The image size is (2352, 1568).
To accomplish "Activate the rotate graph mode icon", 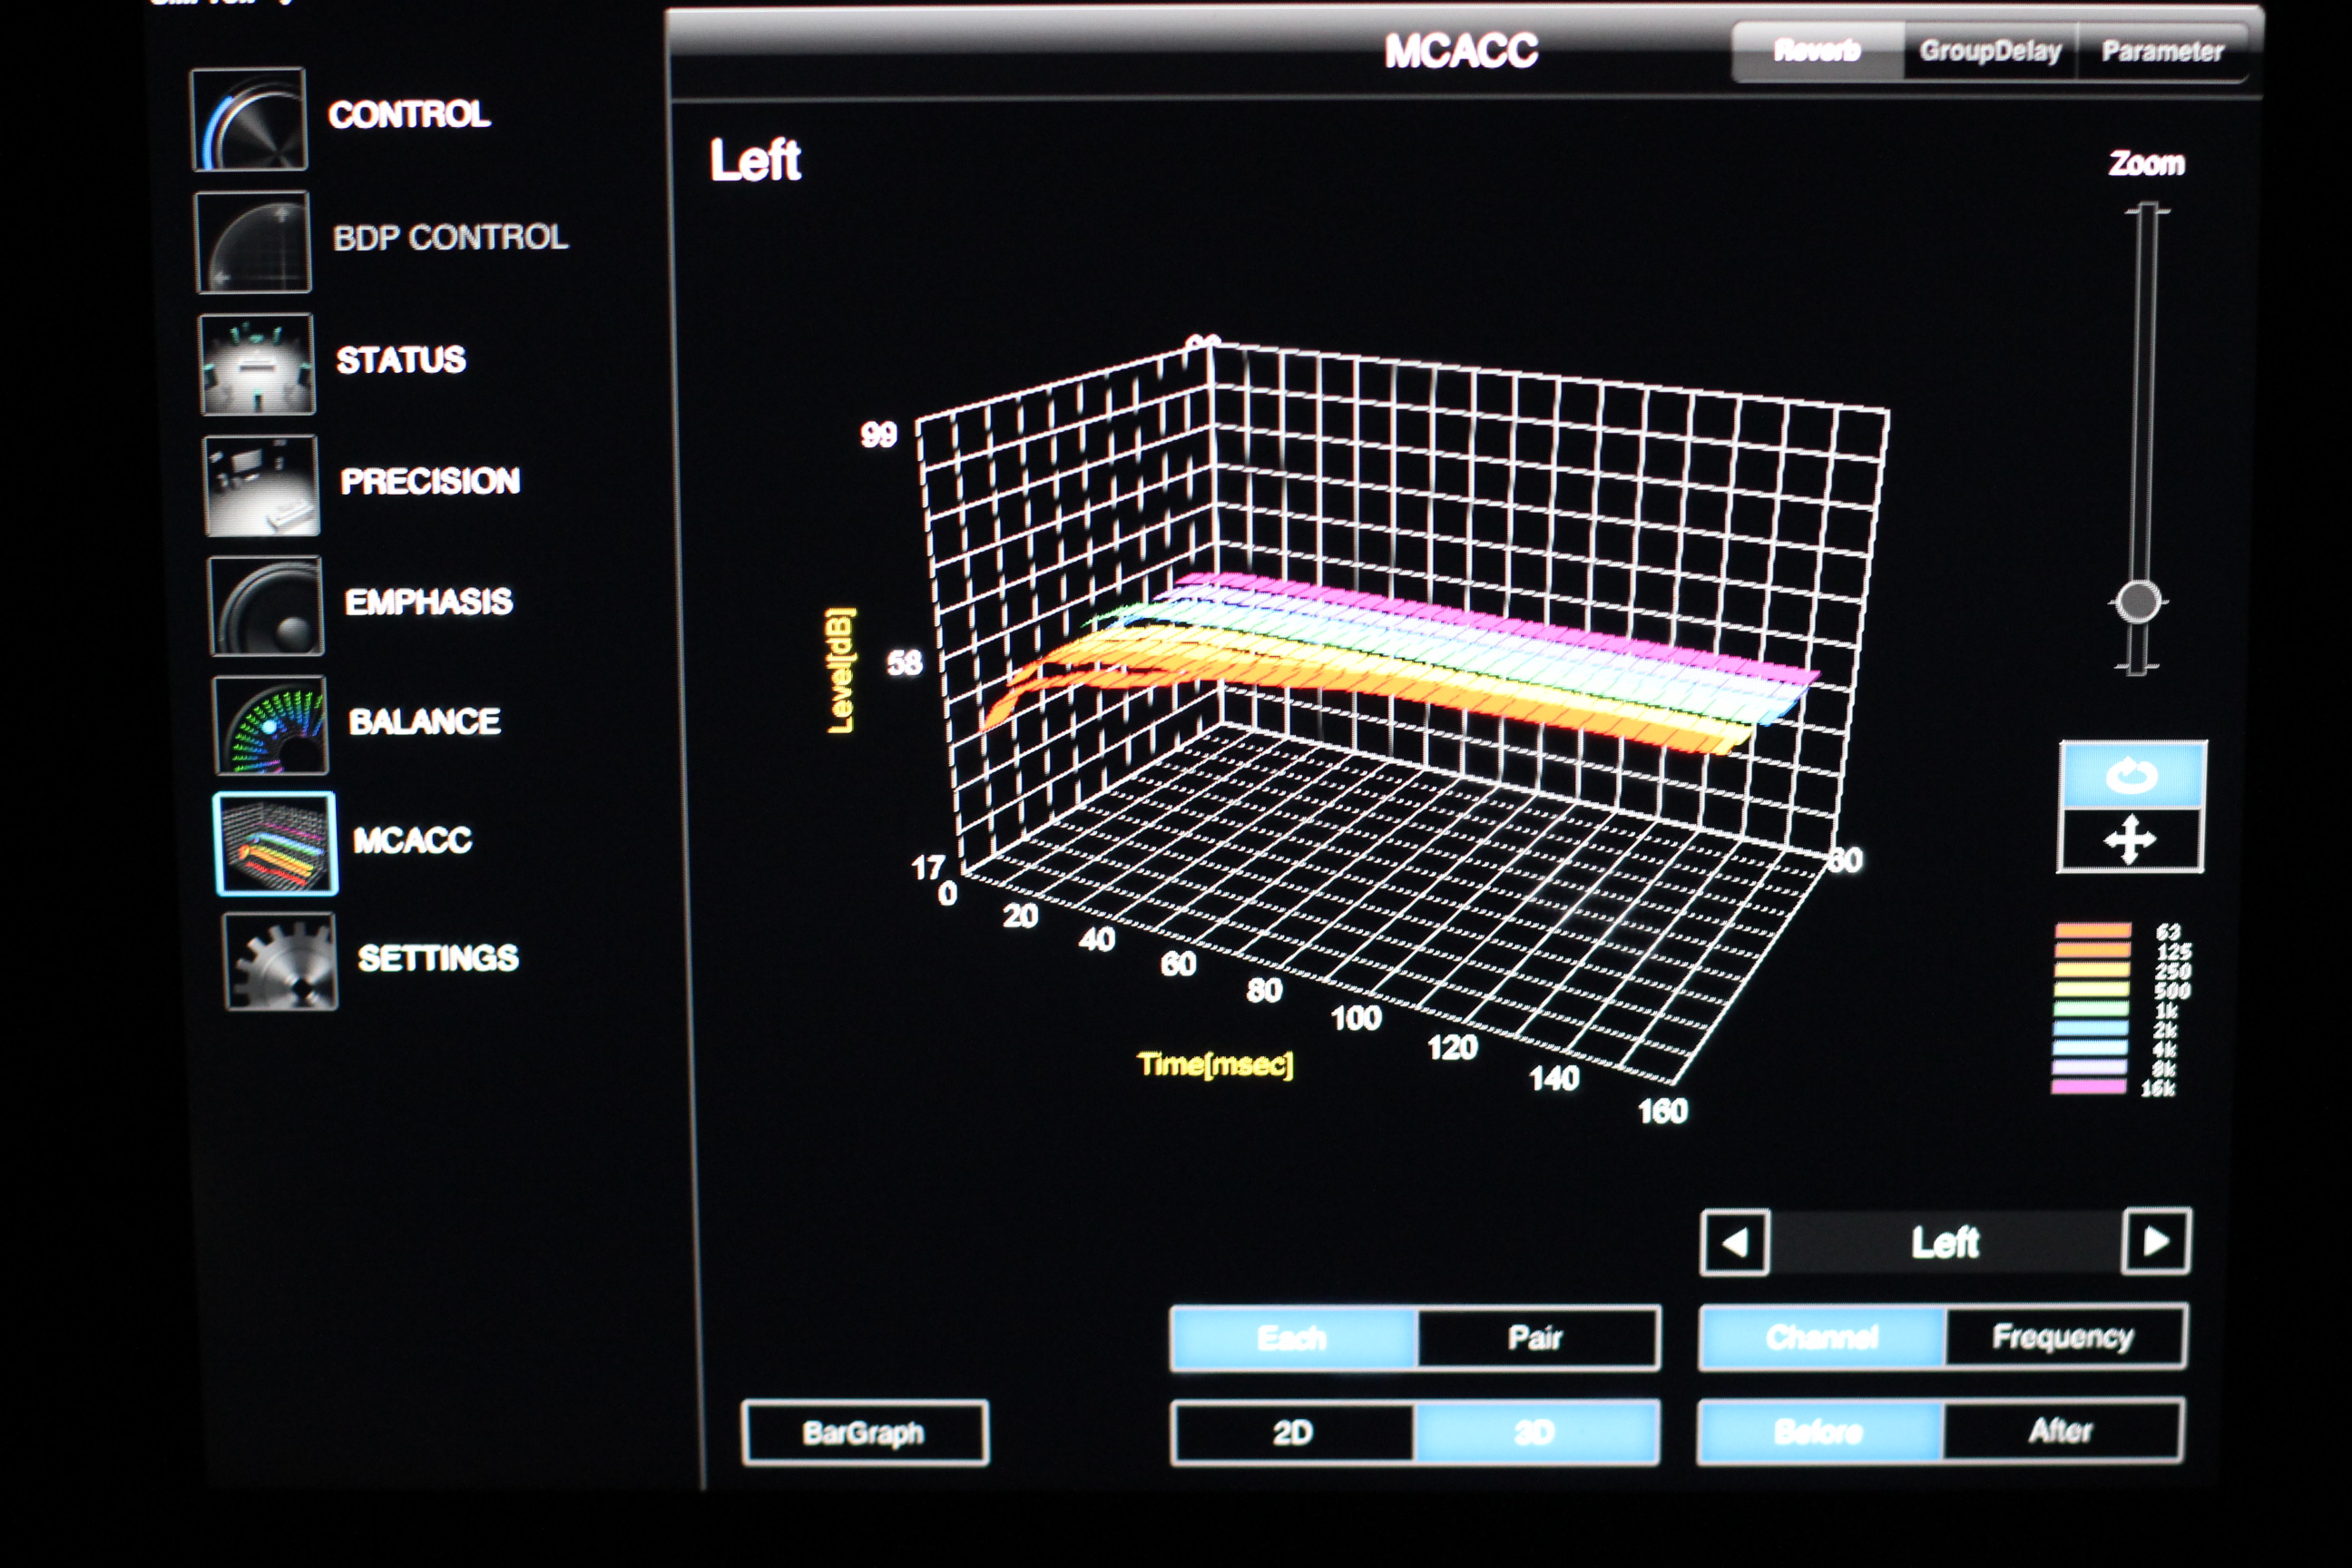I will point(2132,775).
